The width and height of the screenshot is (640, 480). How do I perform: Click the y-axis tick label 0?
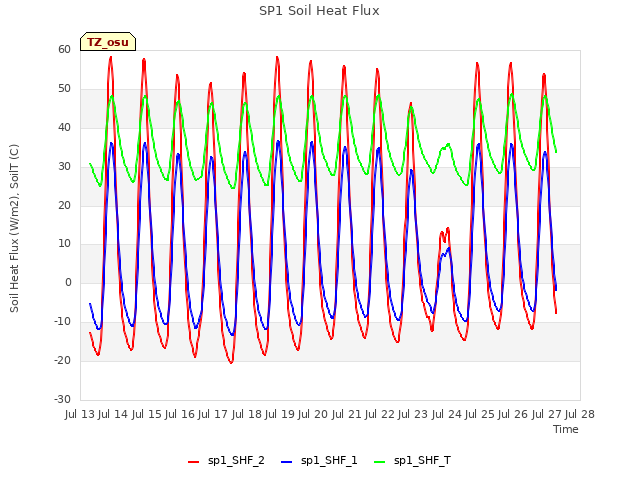pyautogui.click(x=68, y=282)
